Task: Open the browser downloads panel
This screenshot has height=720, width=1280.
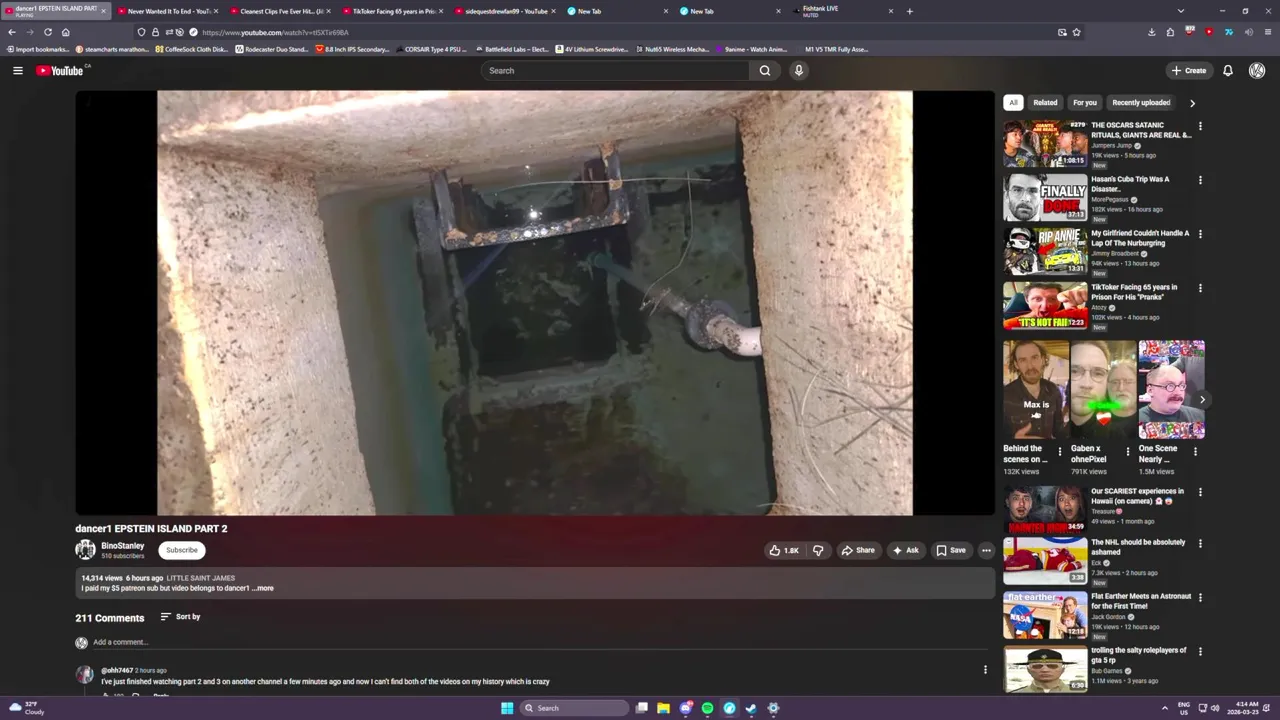Action: 1151,32
